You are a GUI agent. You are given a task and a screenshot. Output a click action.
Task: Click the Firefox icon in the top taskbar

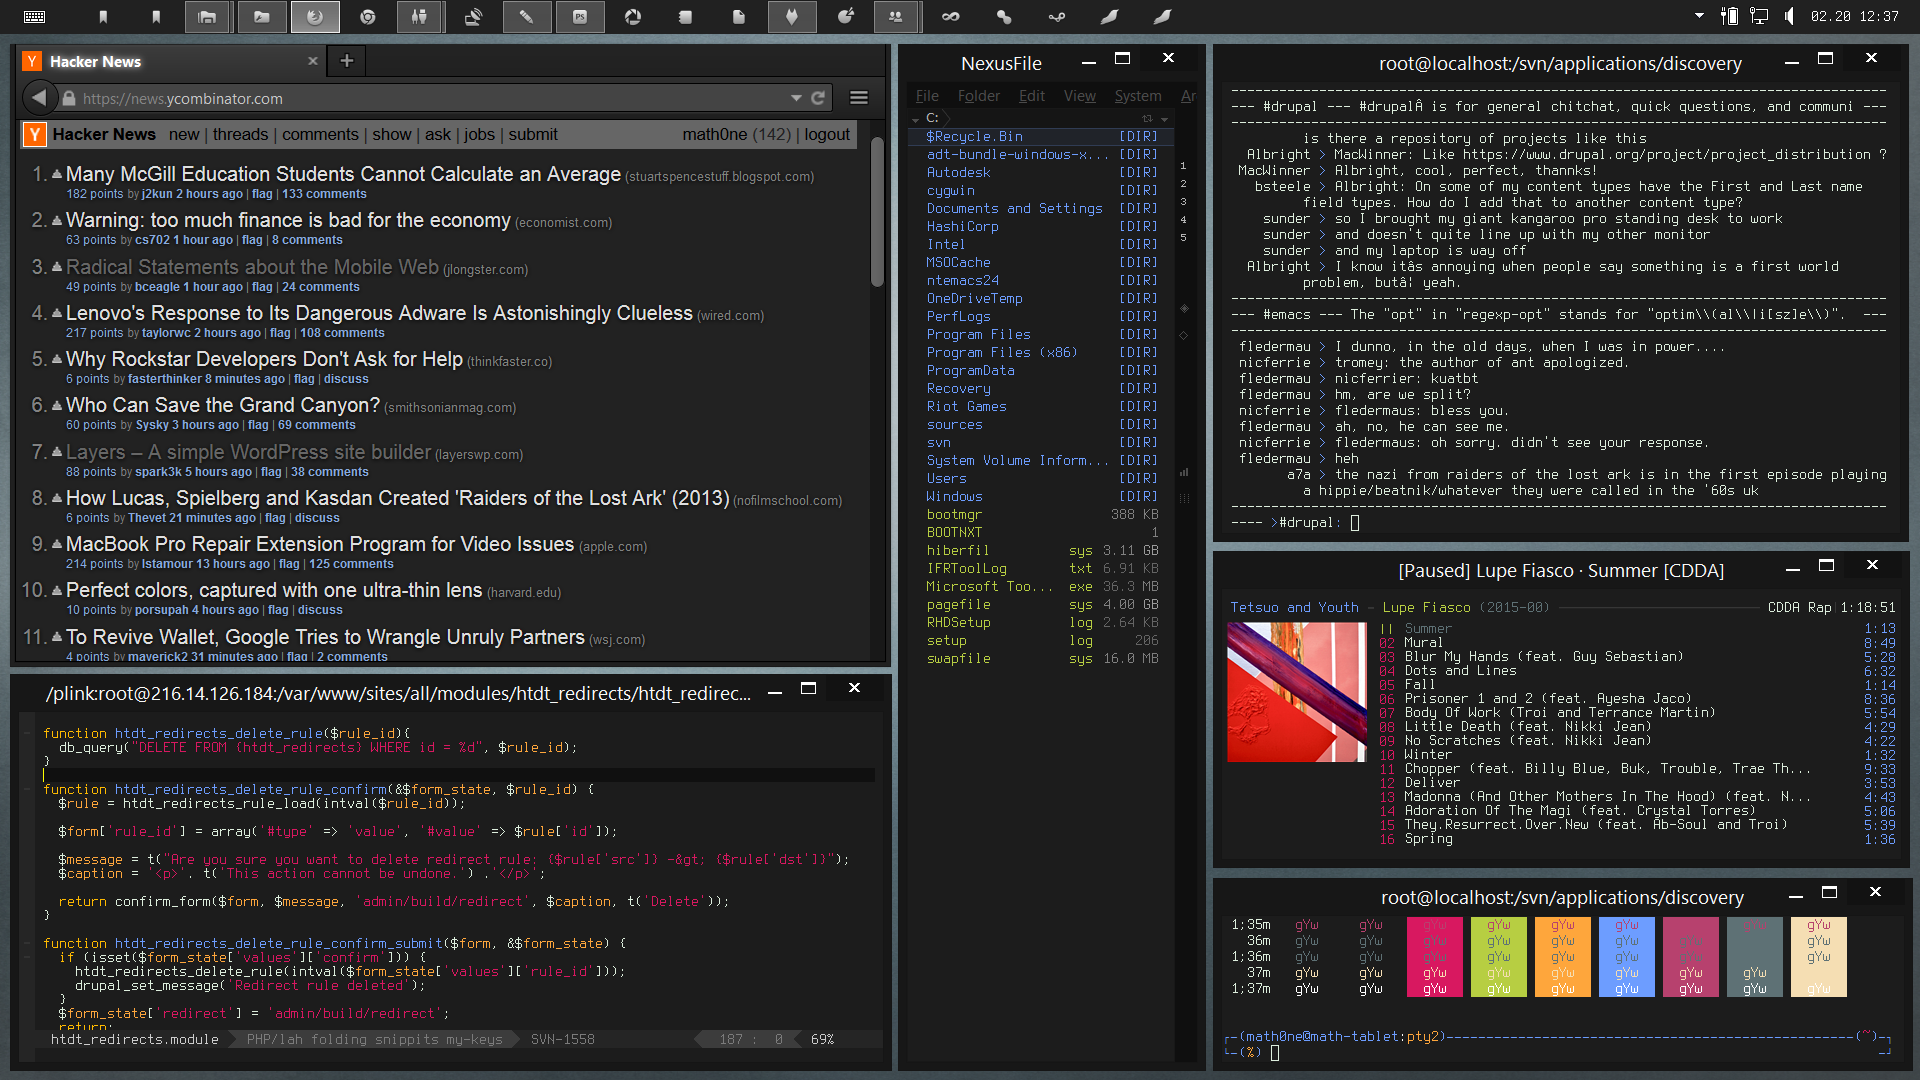(x=315, y=17)
